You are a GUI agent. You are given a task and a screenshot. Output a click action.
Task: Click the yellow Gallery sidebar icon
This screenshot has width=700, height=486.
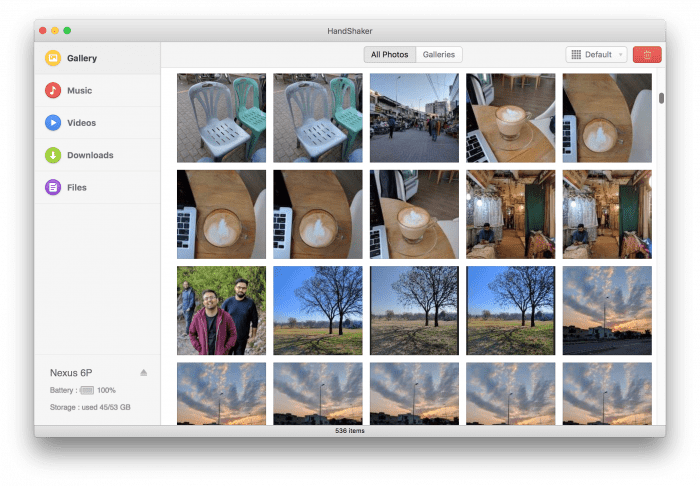[52, 59]
